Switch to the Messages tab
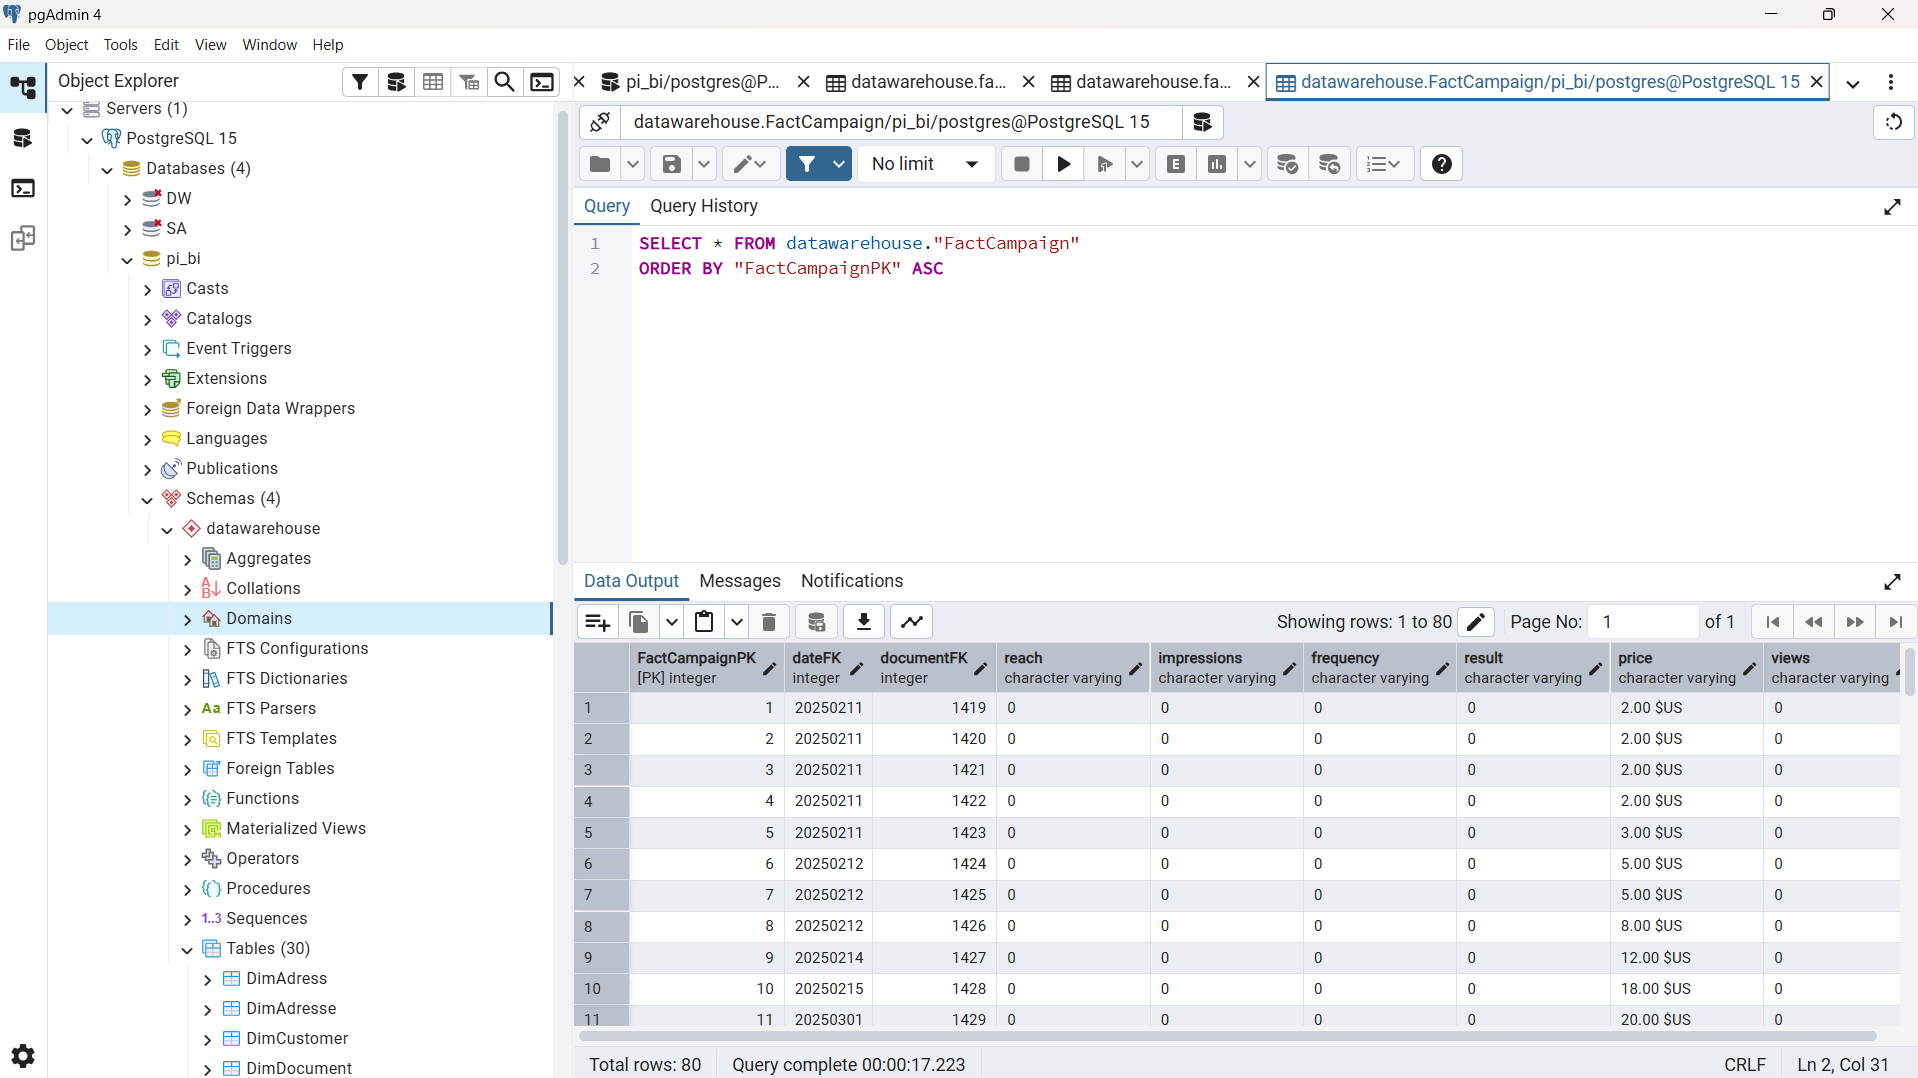 coord(740,581)
